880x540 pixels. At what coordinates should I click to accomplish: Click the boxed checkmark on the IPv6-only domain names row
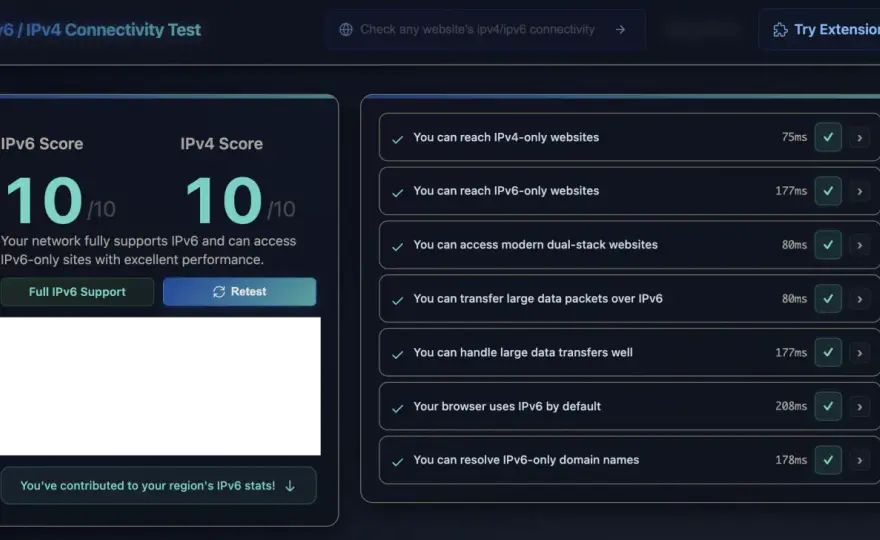828,460
